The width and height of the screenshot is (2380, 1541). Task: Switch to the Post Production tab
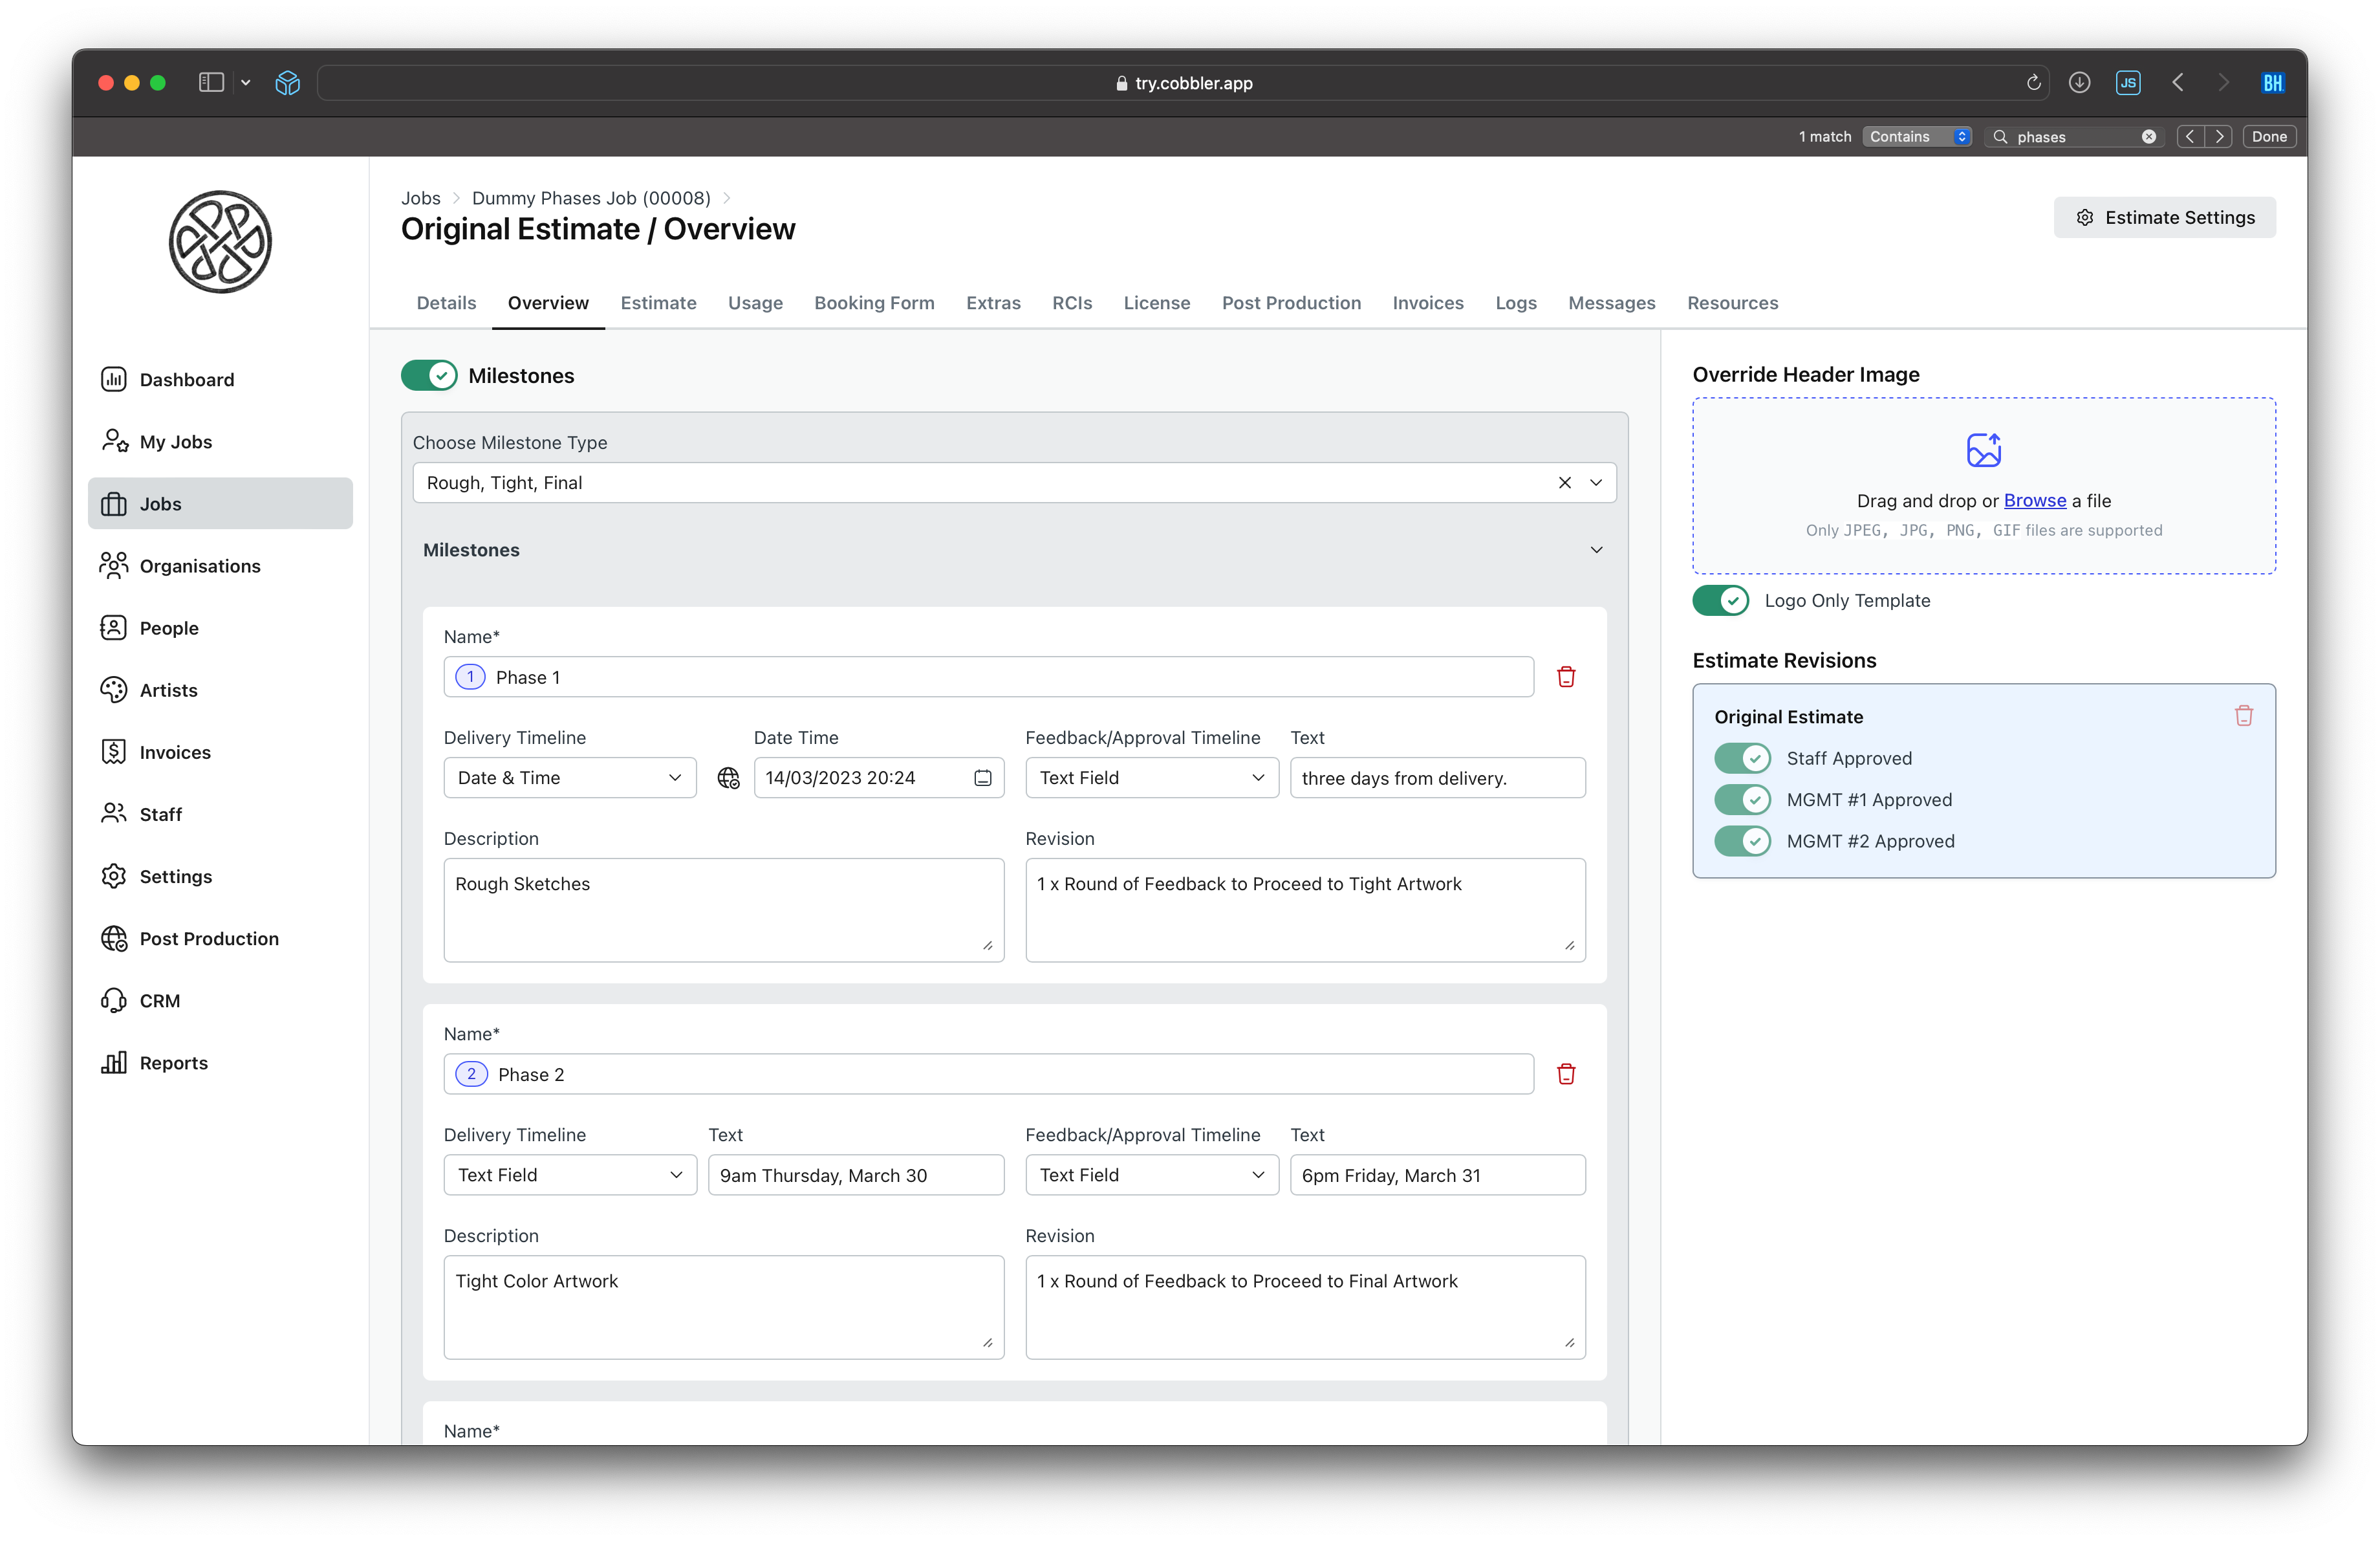point(1290,303)
